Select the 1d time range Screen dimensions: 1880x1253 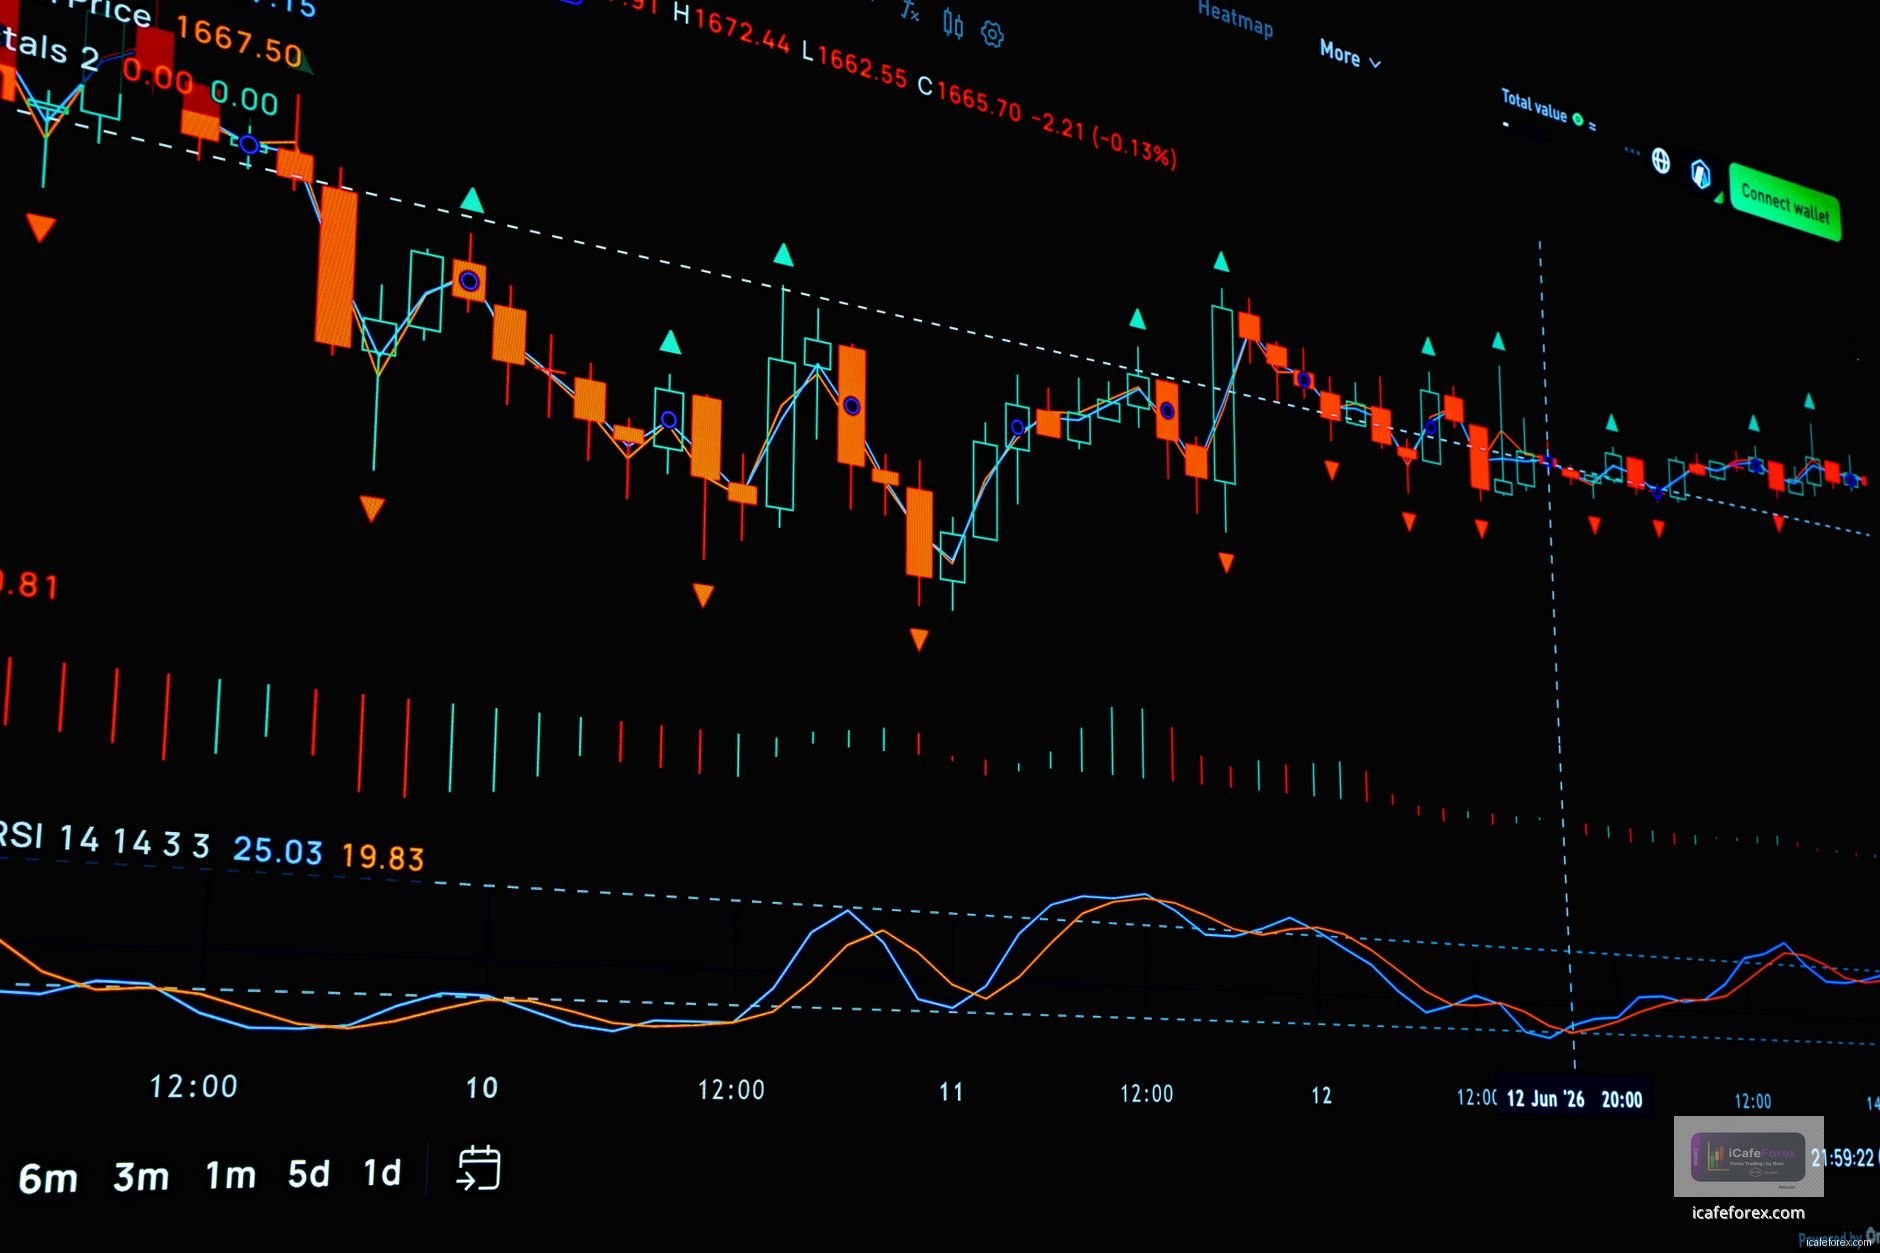coord(382,1172)
